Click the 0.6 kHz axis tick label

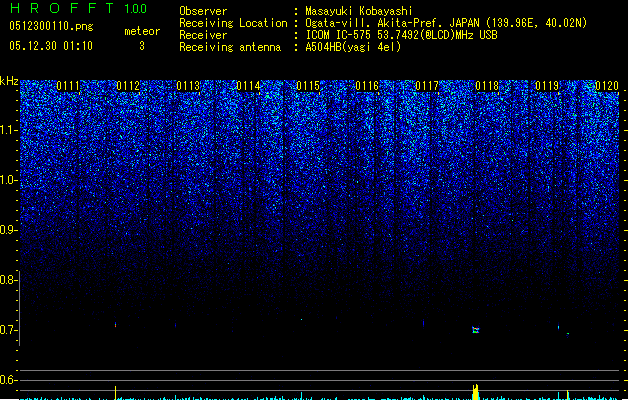click(x=9, y=380)
